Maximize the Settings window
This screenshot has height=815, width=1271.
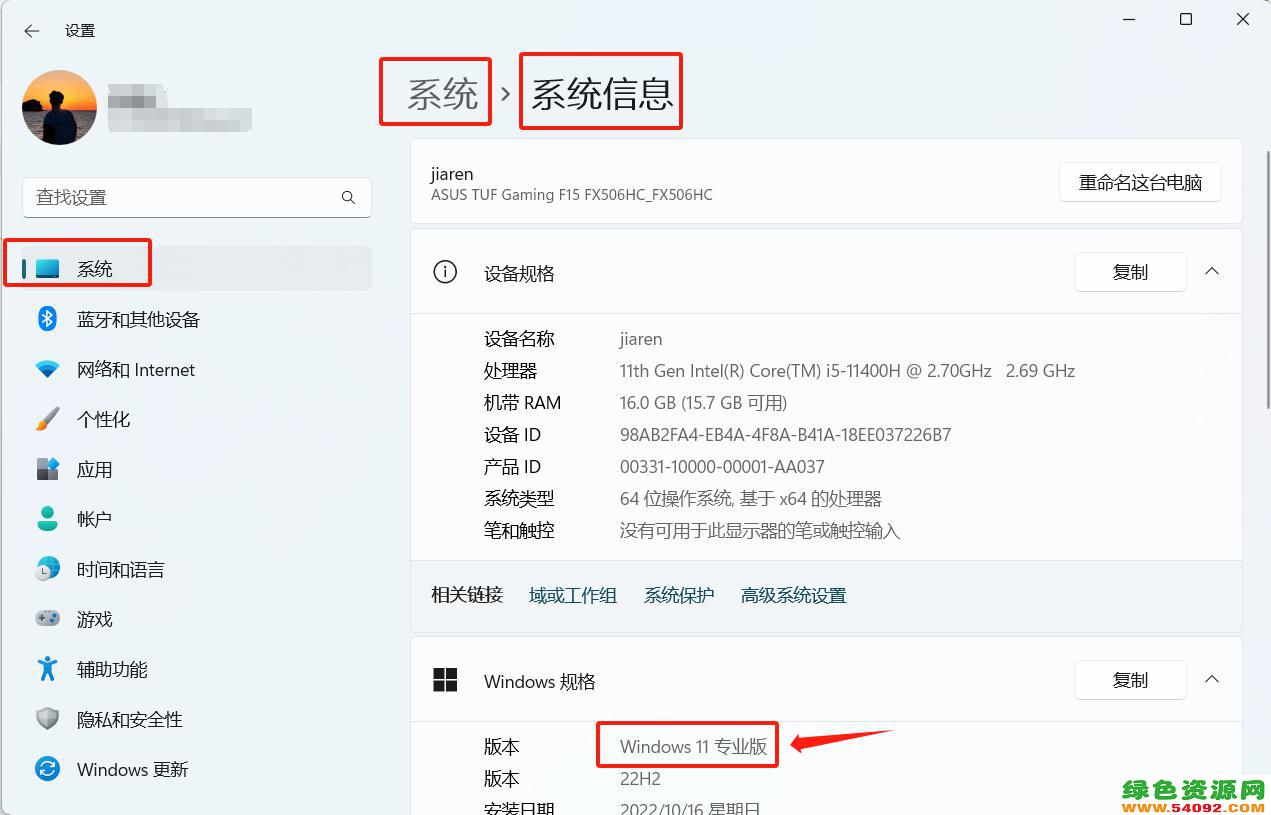(x=1186, y=19)
